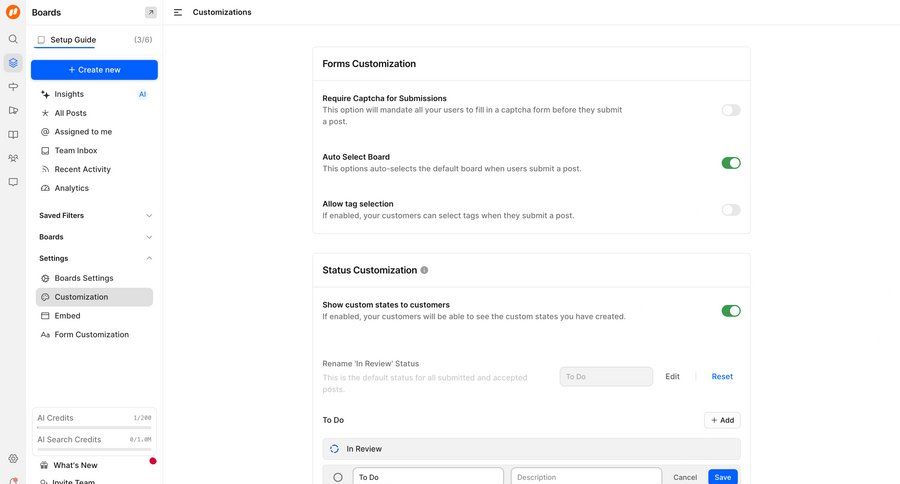Open the roadmap signpost icon in rail
Image resolution: width=900 pixels, height=484 pixels.
[x=13, y=87]
